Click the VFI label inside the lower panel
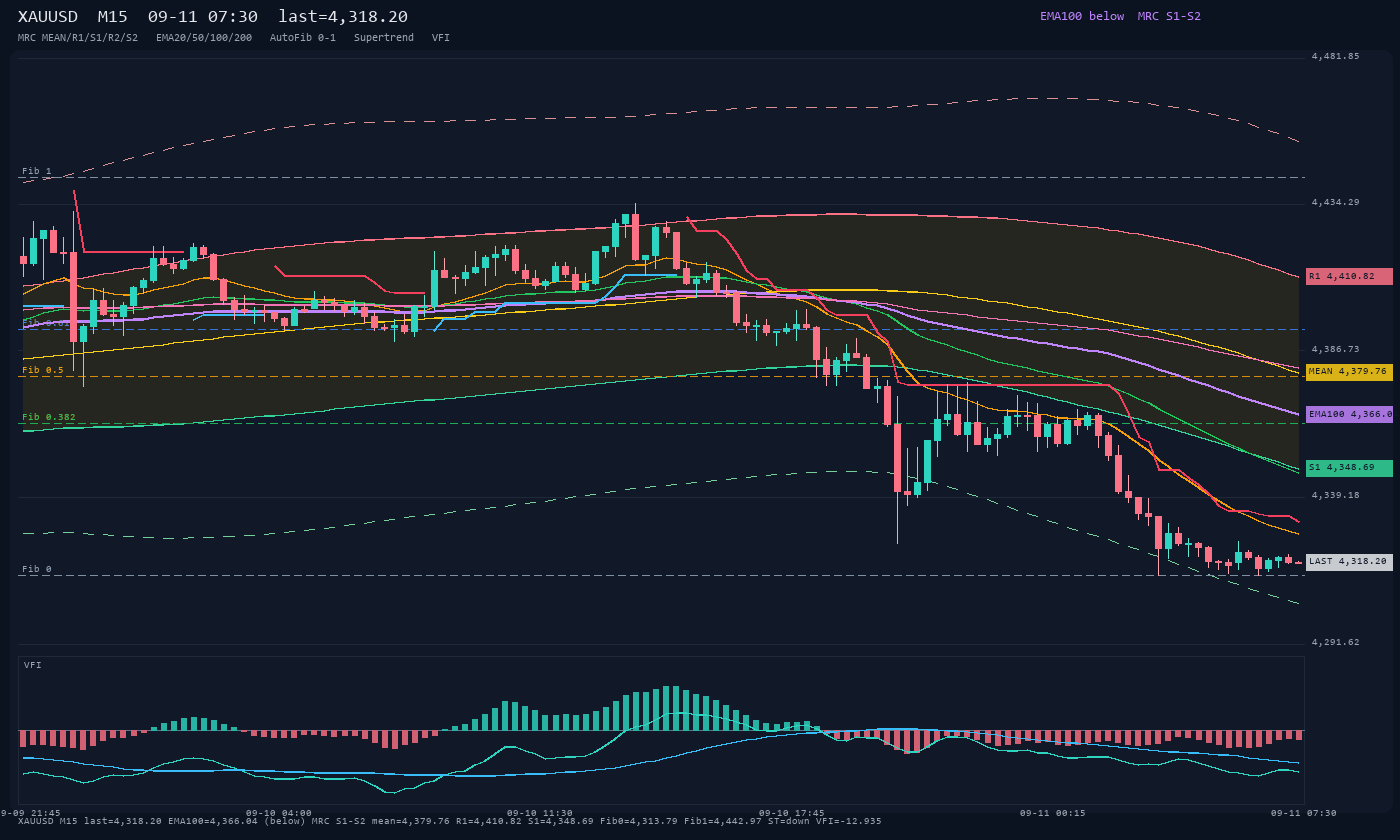This screenshot has height=840, width=1400. tap(33, 665)
